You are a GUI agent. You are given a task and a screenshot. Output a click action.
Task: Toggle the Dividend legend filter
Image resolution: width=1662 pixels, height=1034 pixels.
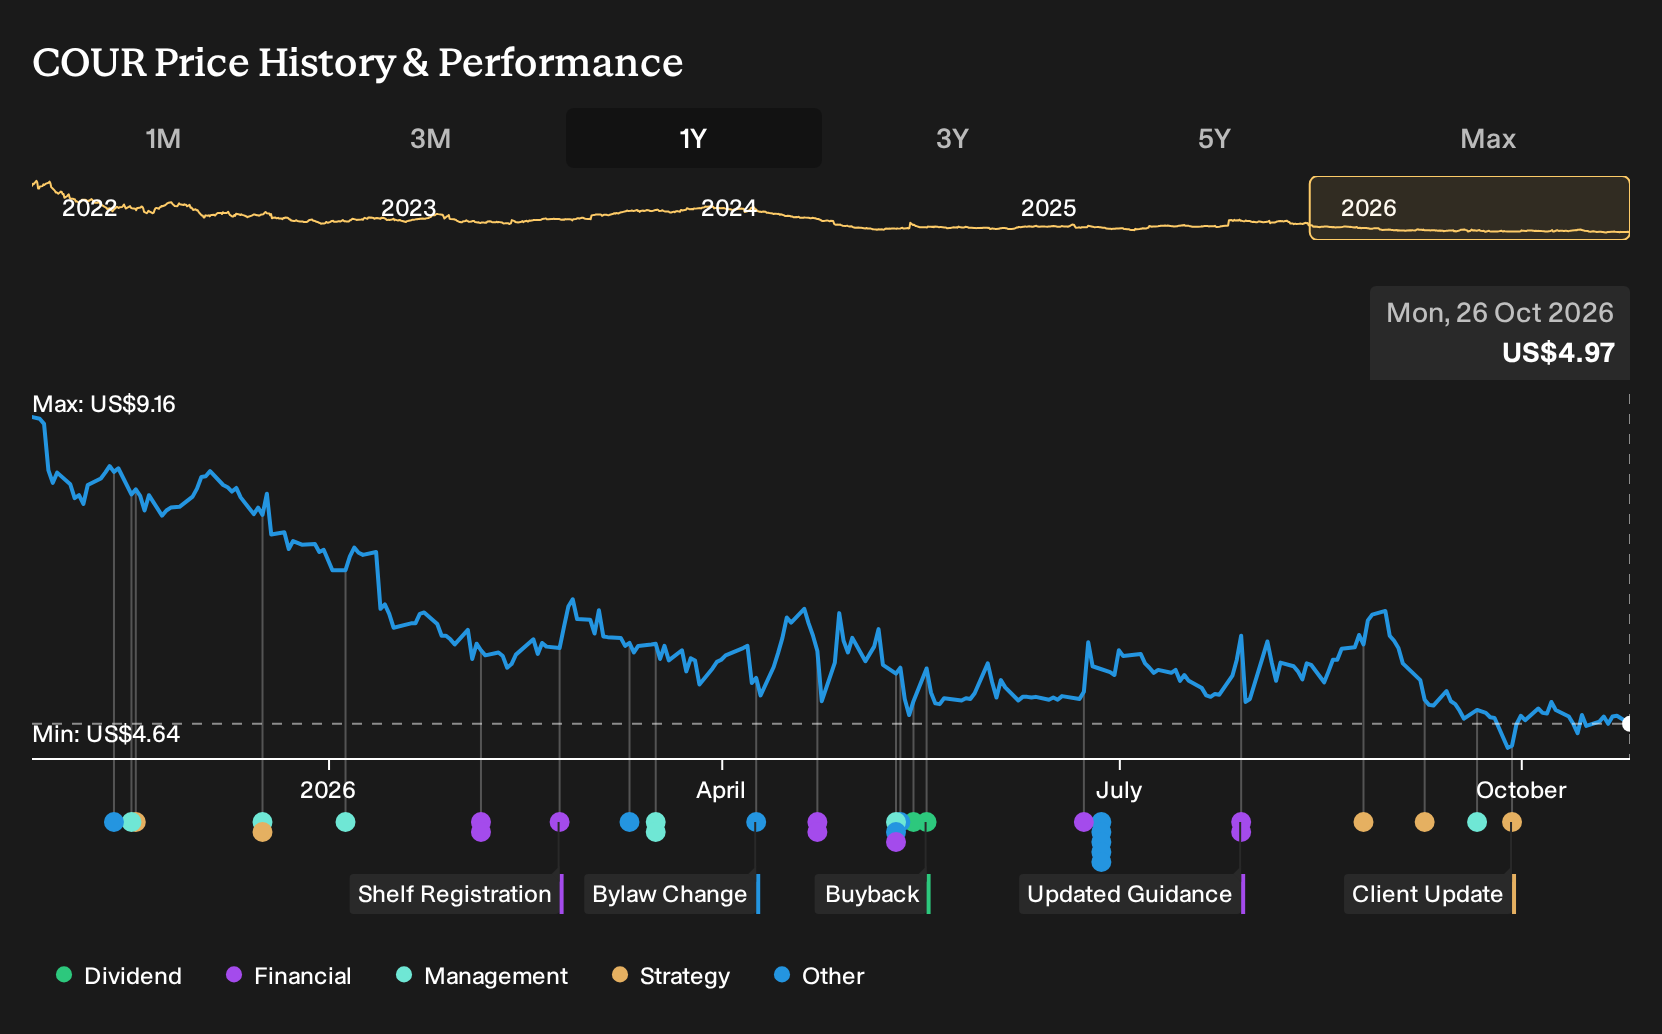(x=119, y=976)
